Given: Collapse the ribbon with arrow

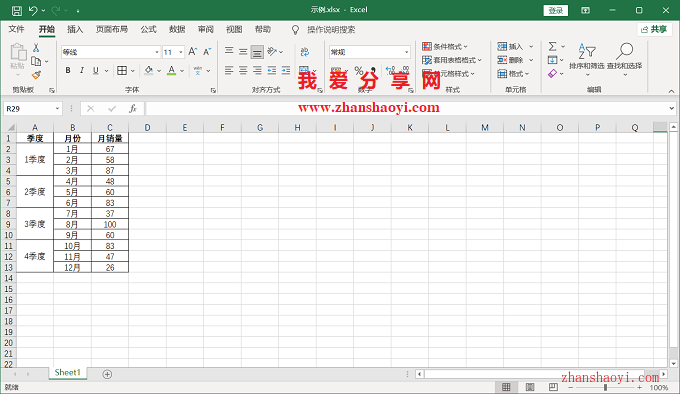Looking at the screenshot, I should 671,91.
